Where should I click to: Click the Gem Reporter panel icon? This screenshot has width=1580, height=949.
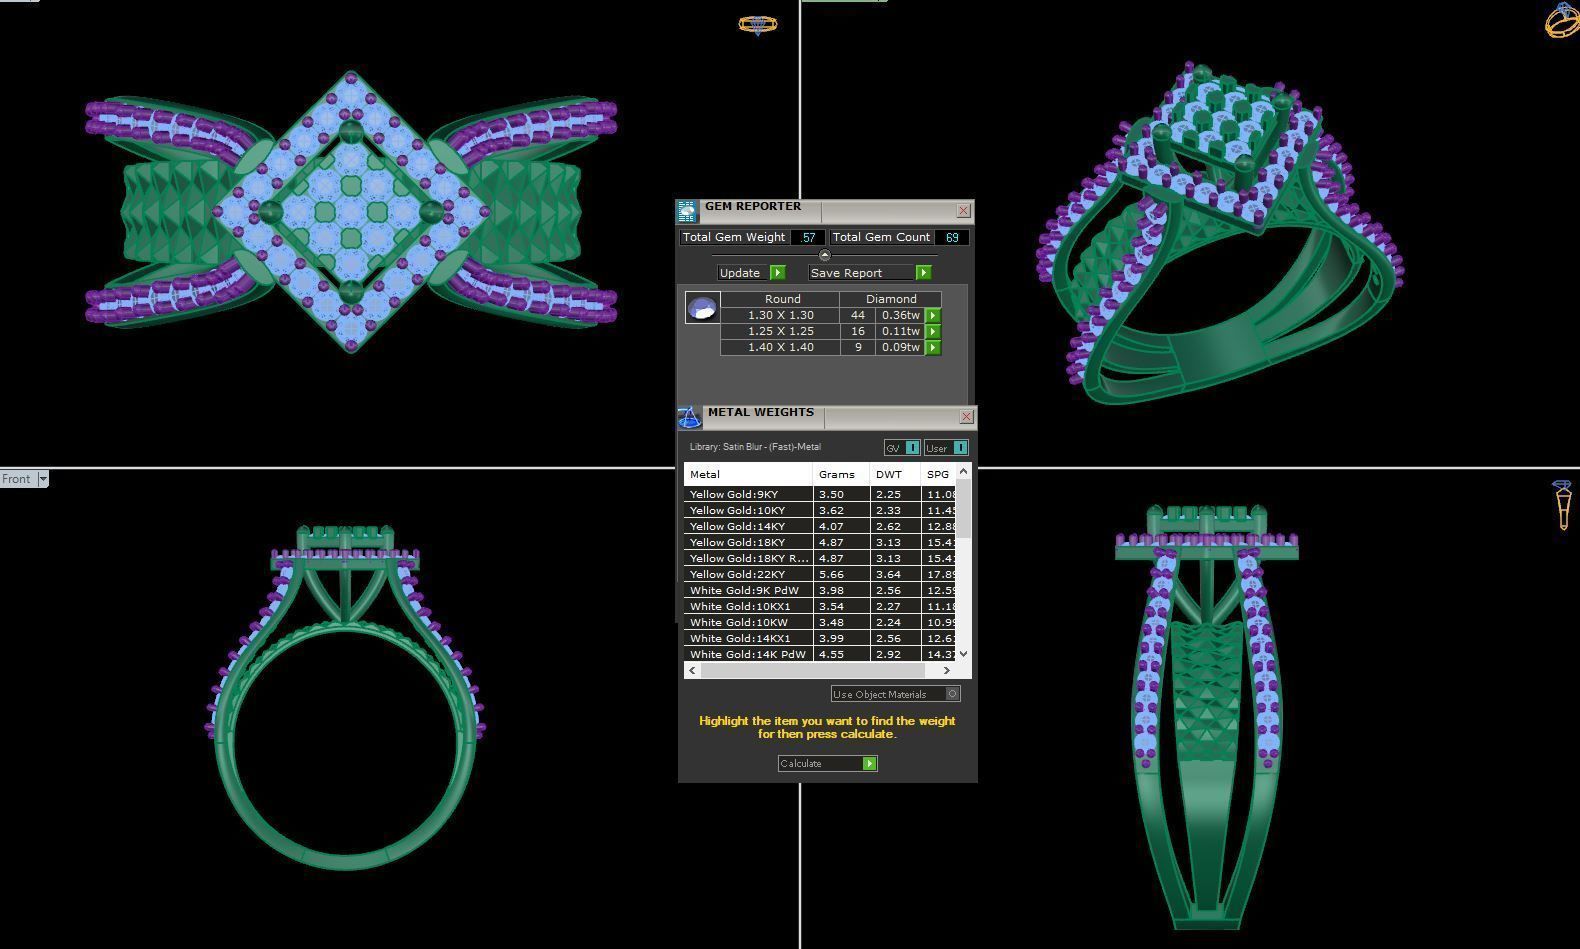pyautogui.click(x=687, y=211)
